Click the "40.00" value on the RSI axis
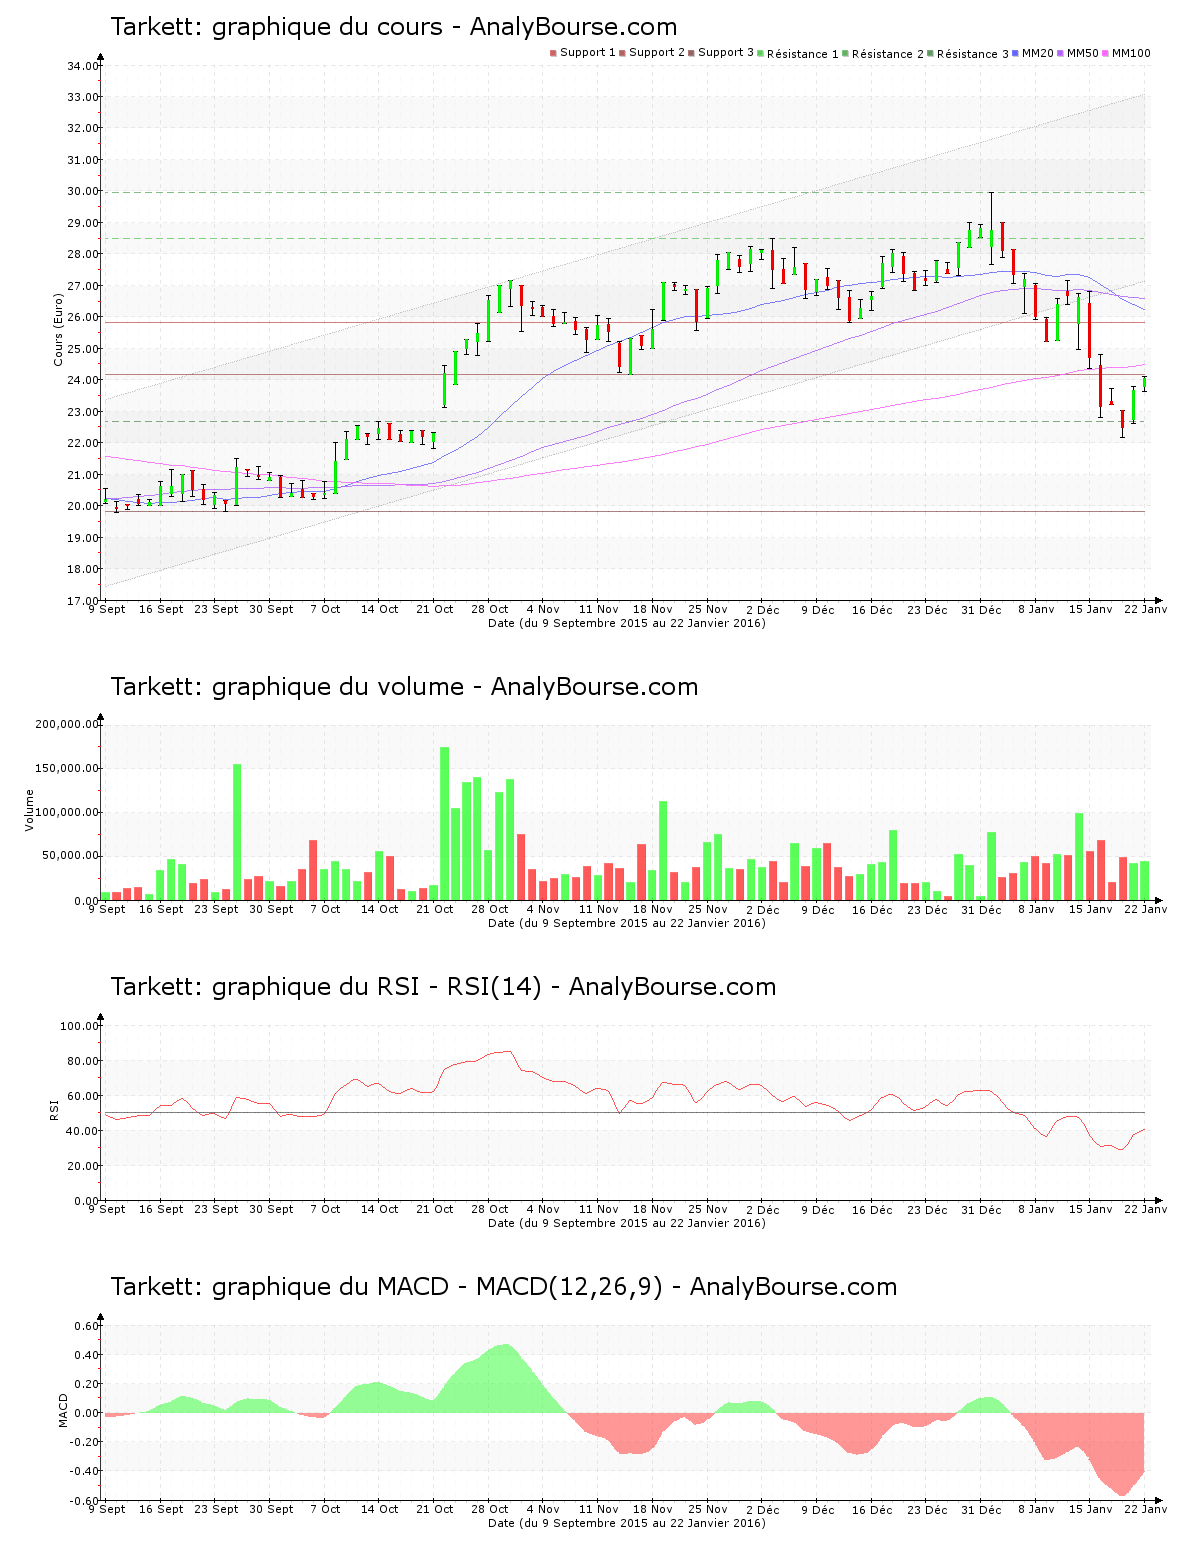 (x=83, y=1131)
